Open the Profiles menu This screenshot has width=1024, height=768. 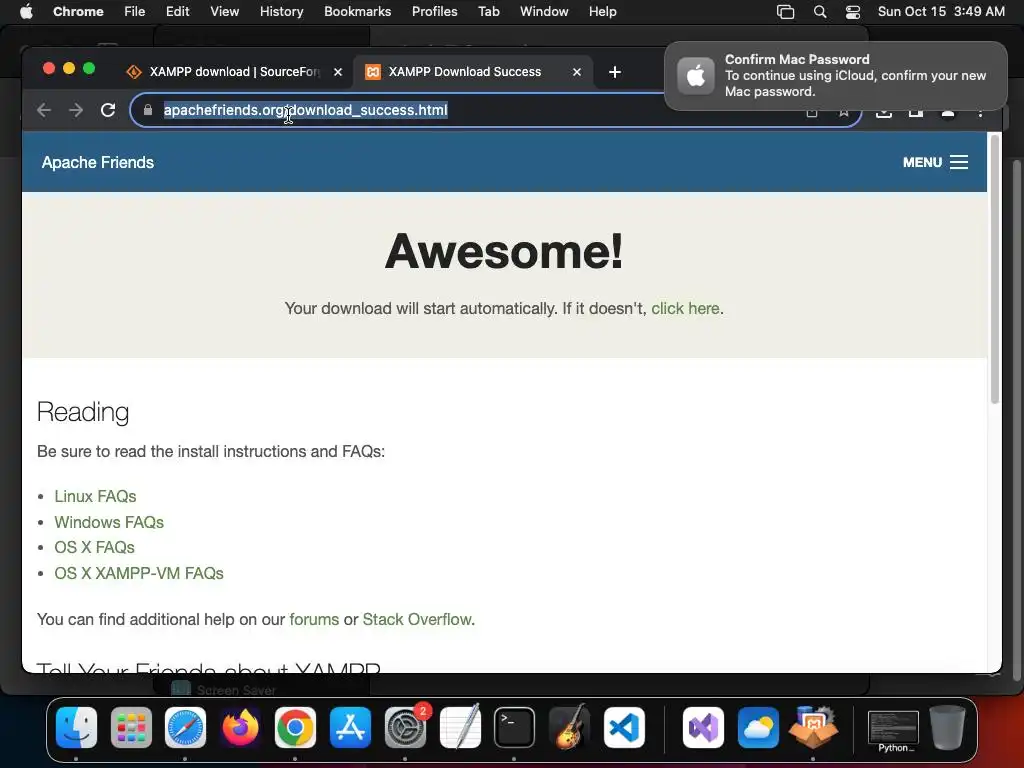pos(434,11)
